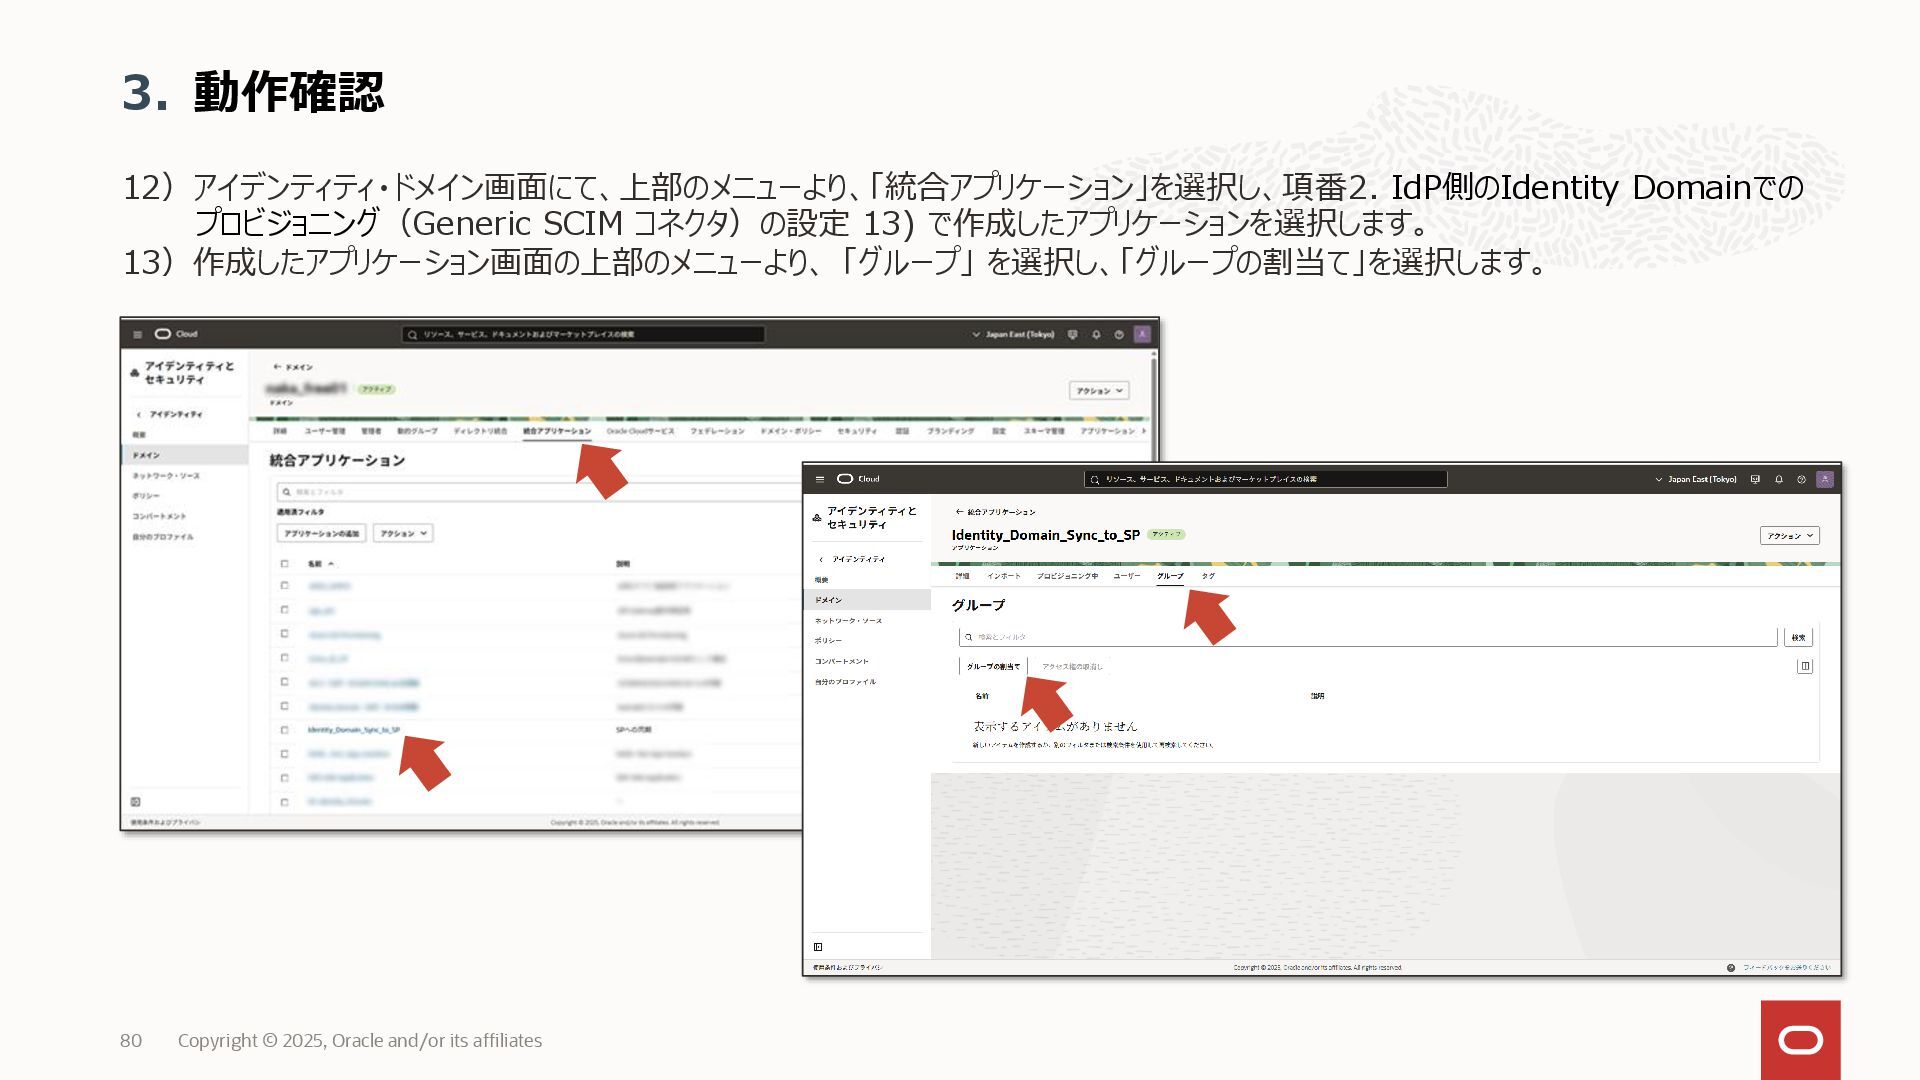Collapse sidebar icon at bottom of the application window
The width and height of the screenshot is (1920, 1080).
(x=818, y=947)
